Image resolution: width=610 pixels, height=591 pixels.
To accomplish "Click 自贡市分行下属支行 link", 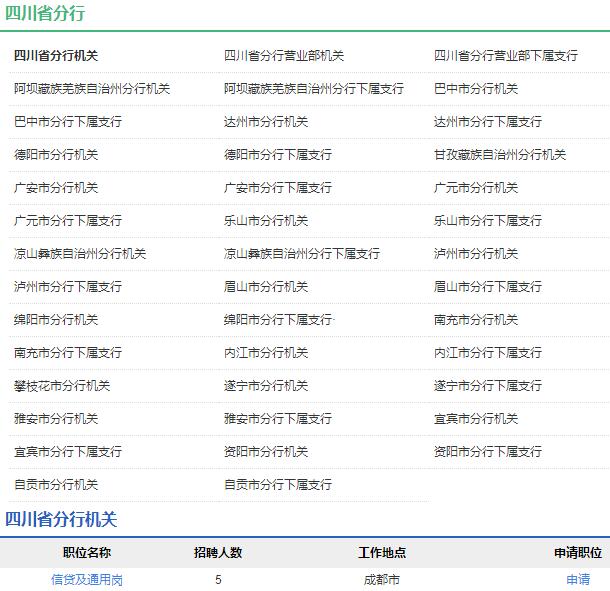I will coord(278,485).
